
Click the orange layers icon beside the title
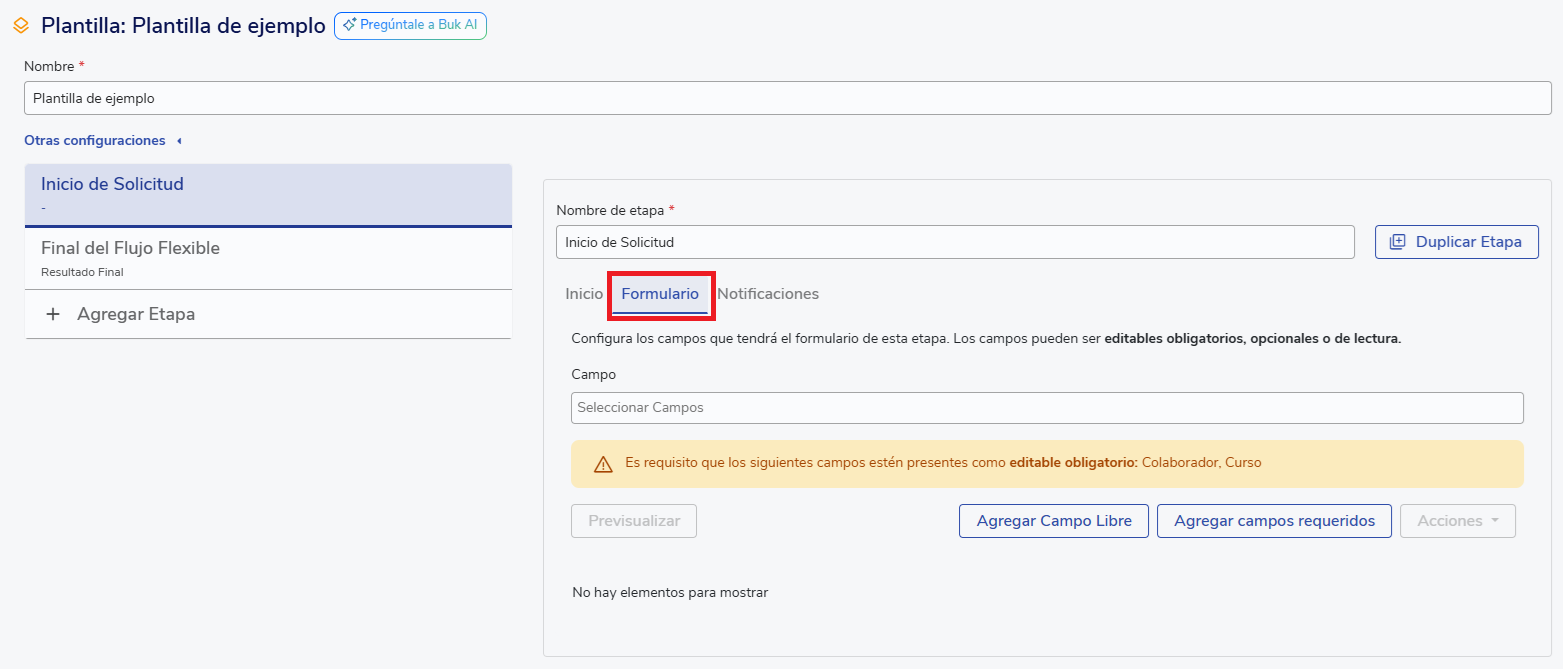click(x=21, y=26)
